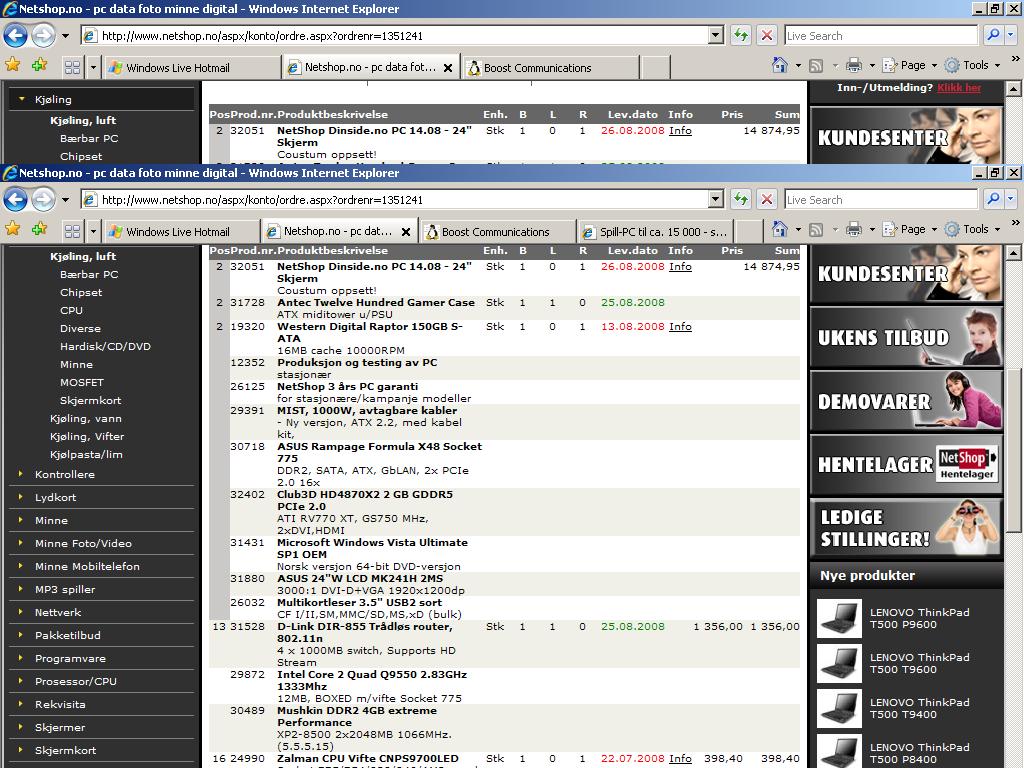The image size is (1024, 768).
Task: Close the Netshop.no tab in rear window
Action: pyautogui.click(x=447, y=68)
